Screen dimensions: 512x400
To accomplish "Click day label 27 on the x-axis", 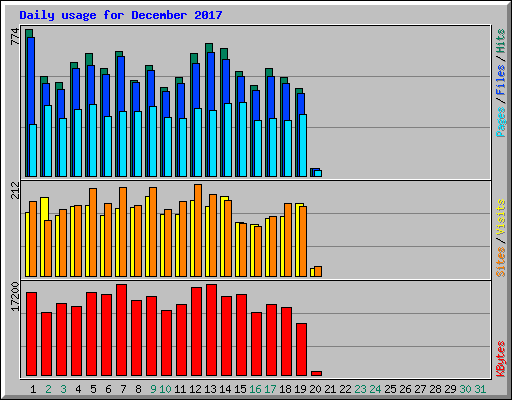I will tap(420, 389).
